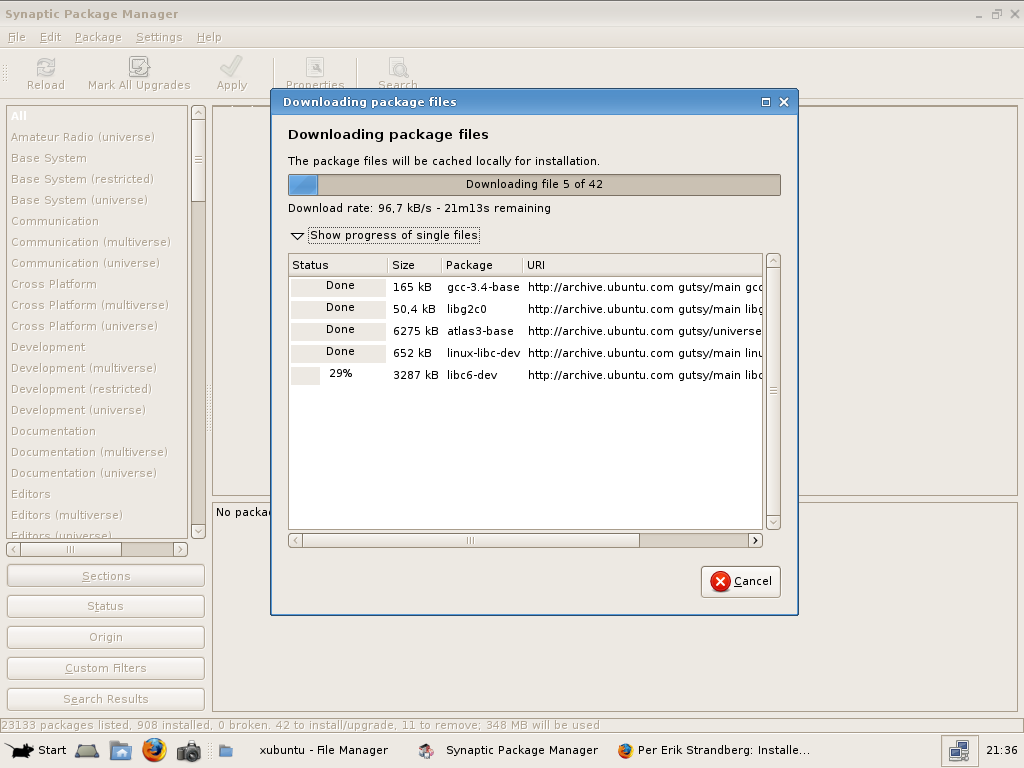Select the libc6-dev download row

[526, 375]
